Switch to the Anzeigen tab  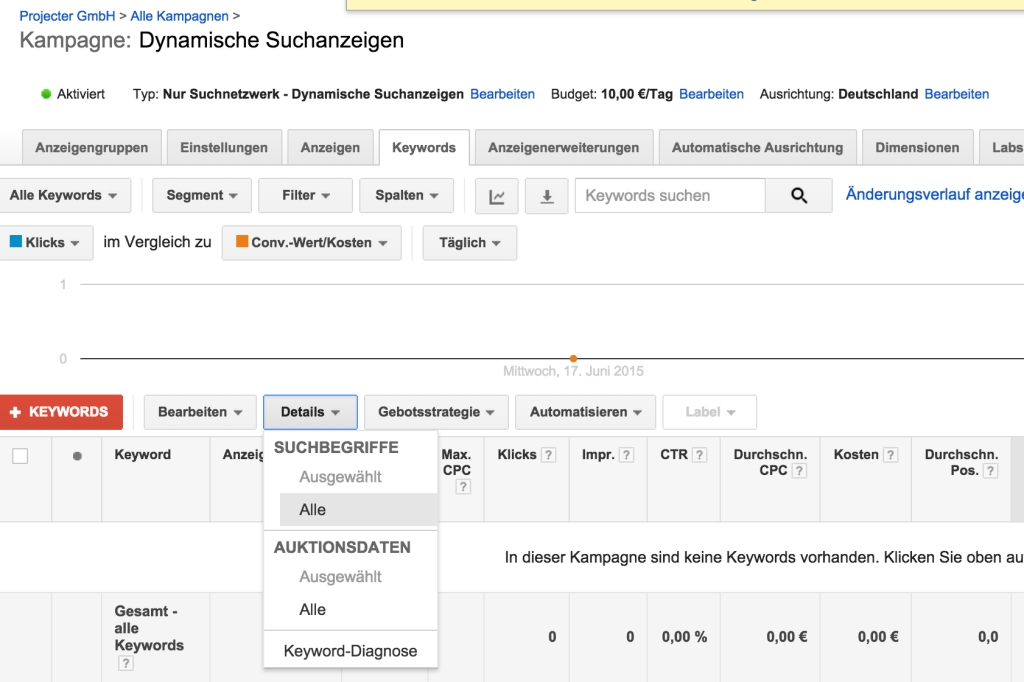[x=330, y=148]
